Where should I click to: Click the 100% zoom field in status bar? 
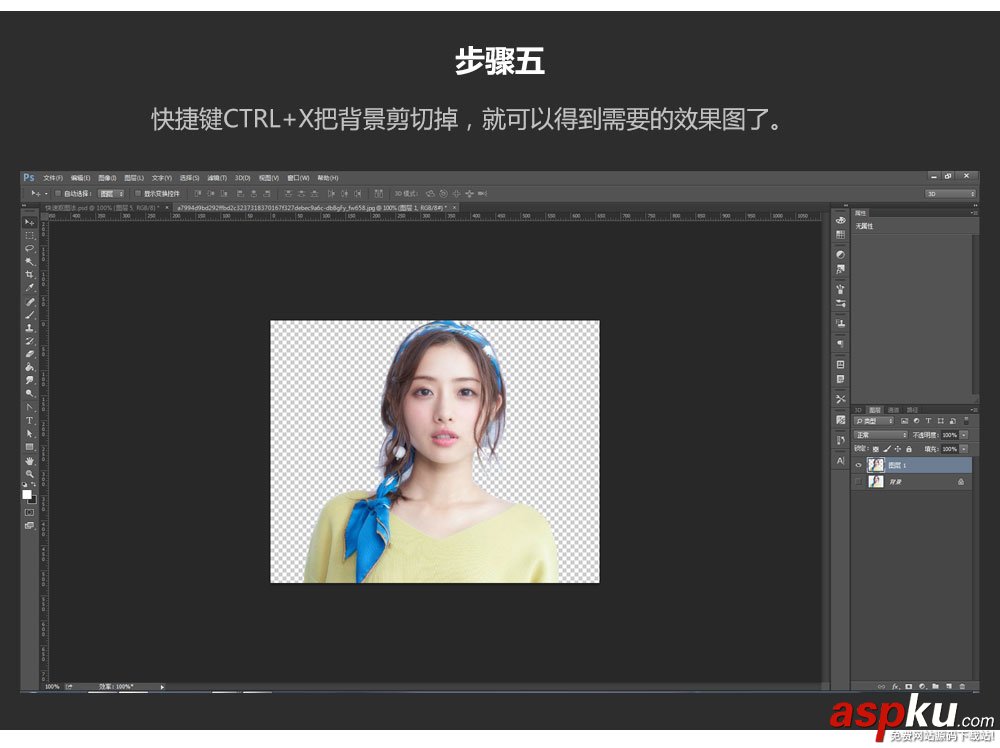[x=52, y=687]
